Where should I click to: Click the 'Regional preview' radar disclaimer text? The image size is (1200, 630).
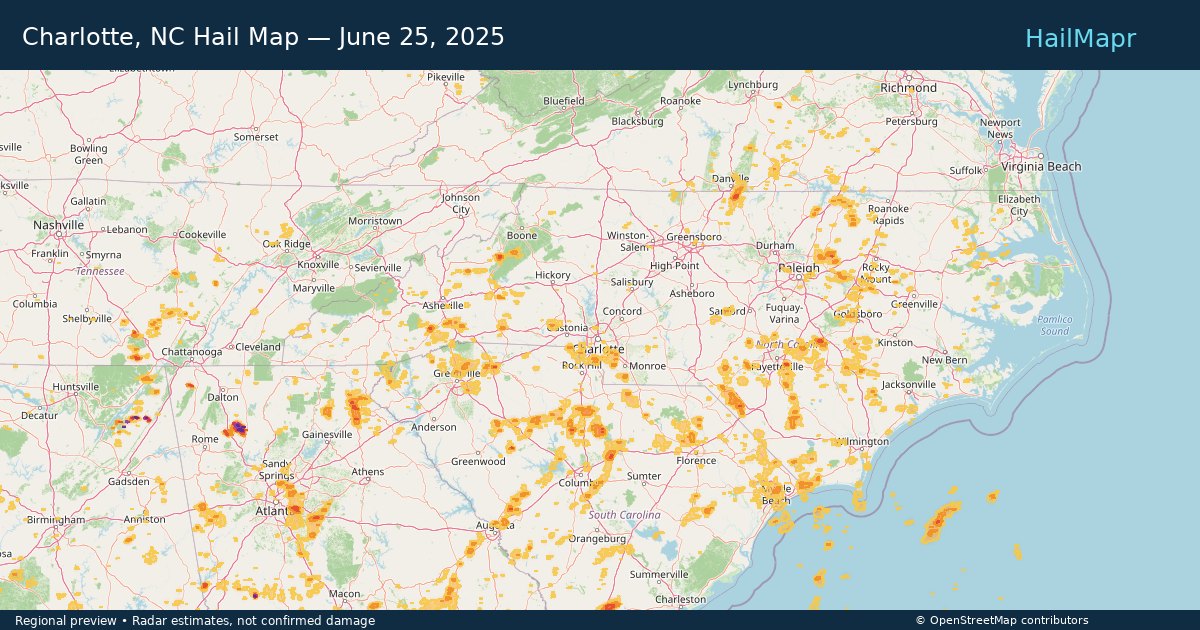[195, 621]
